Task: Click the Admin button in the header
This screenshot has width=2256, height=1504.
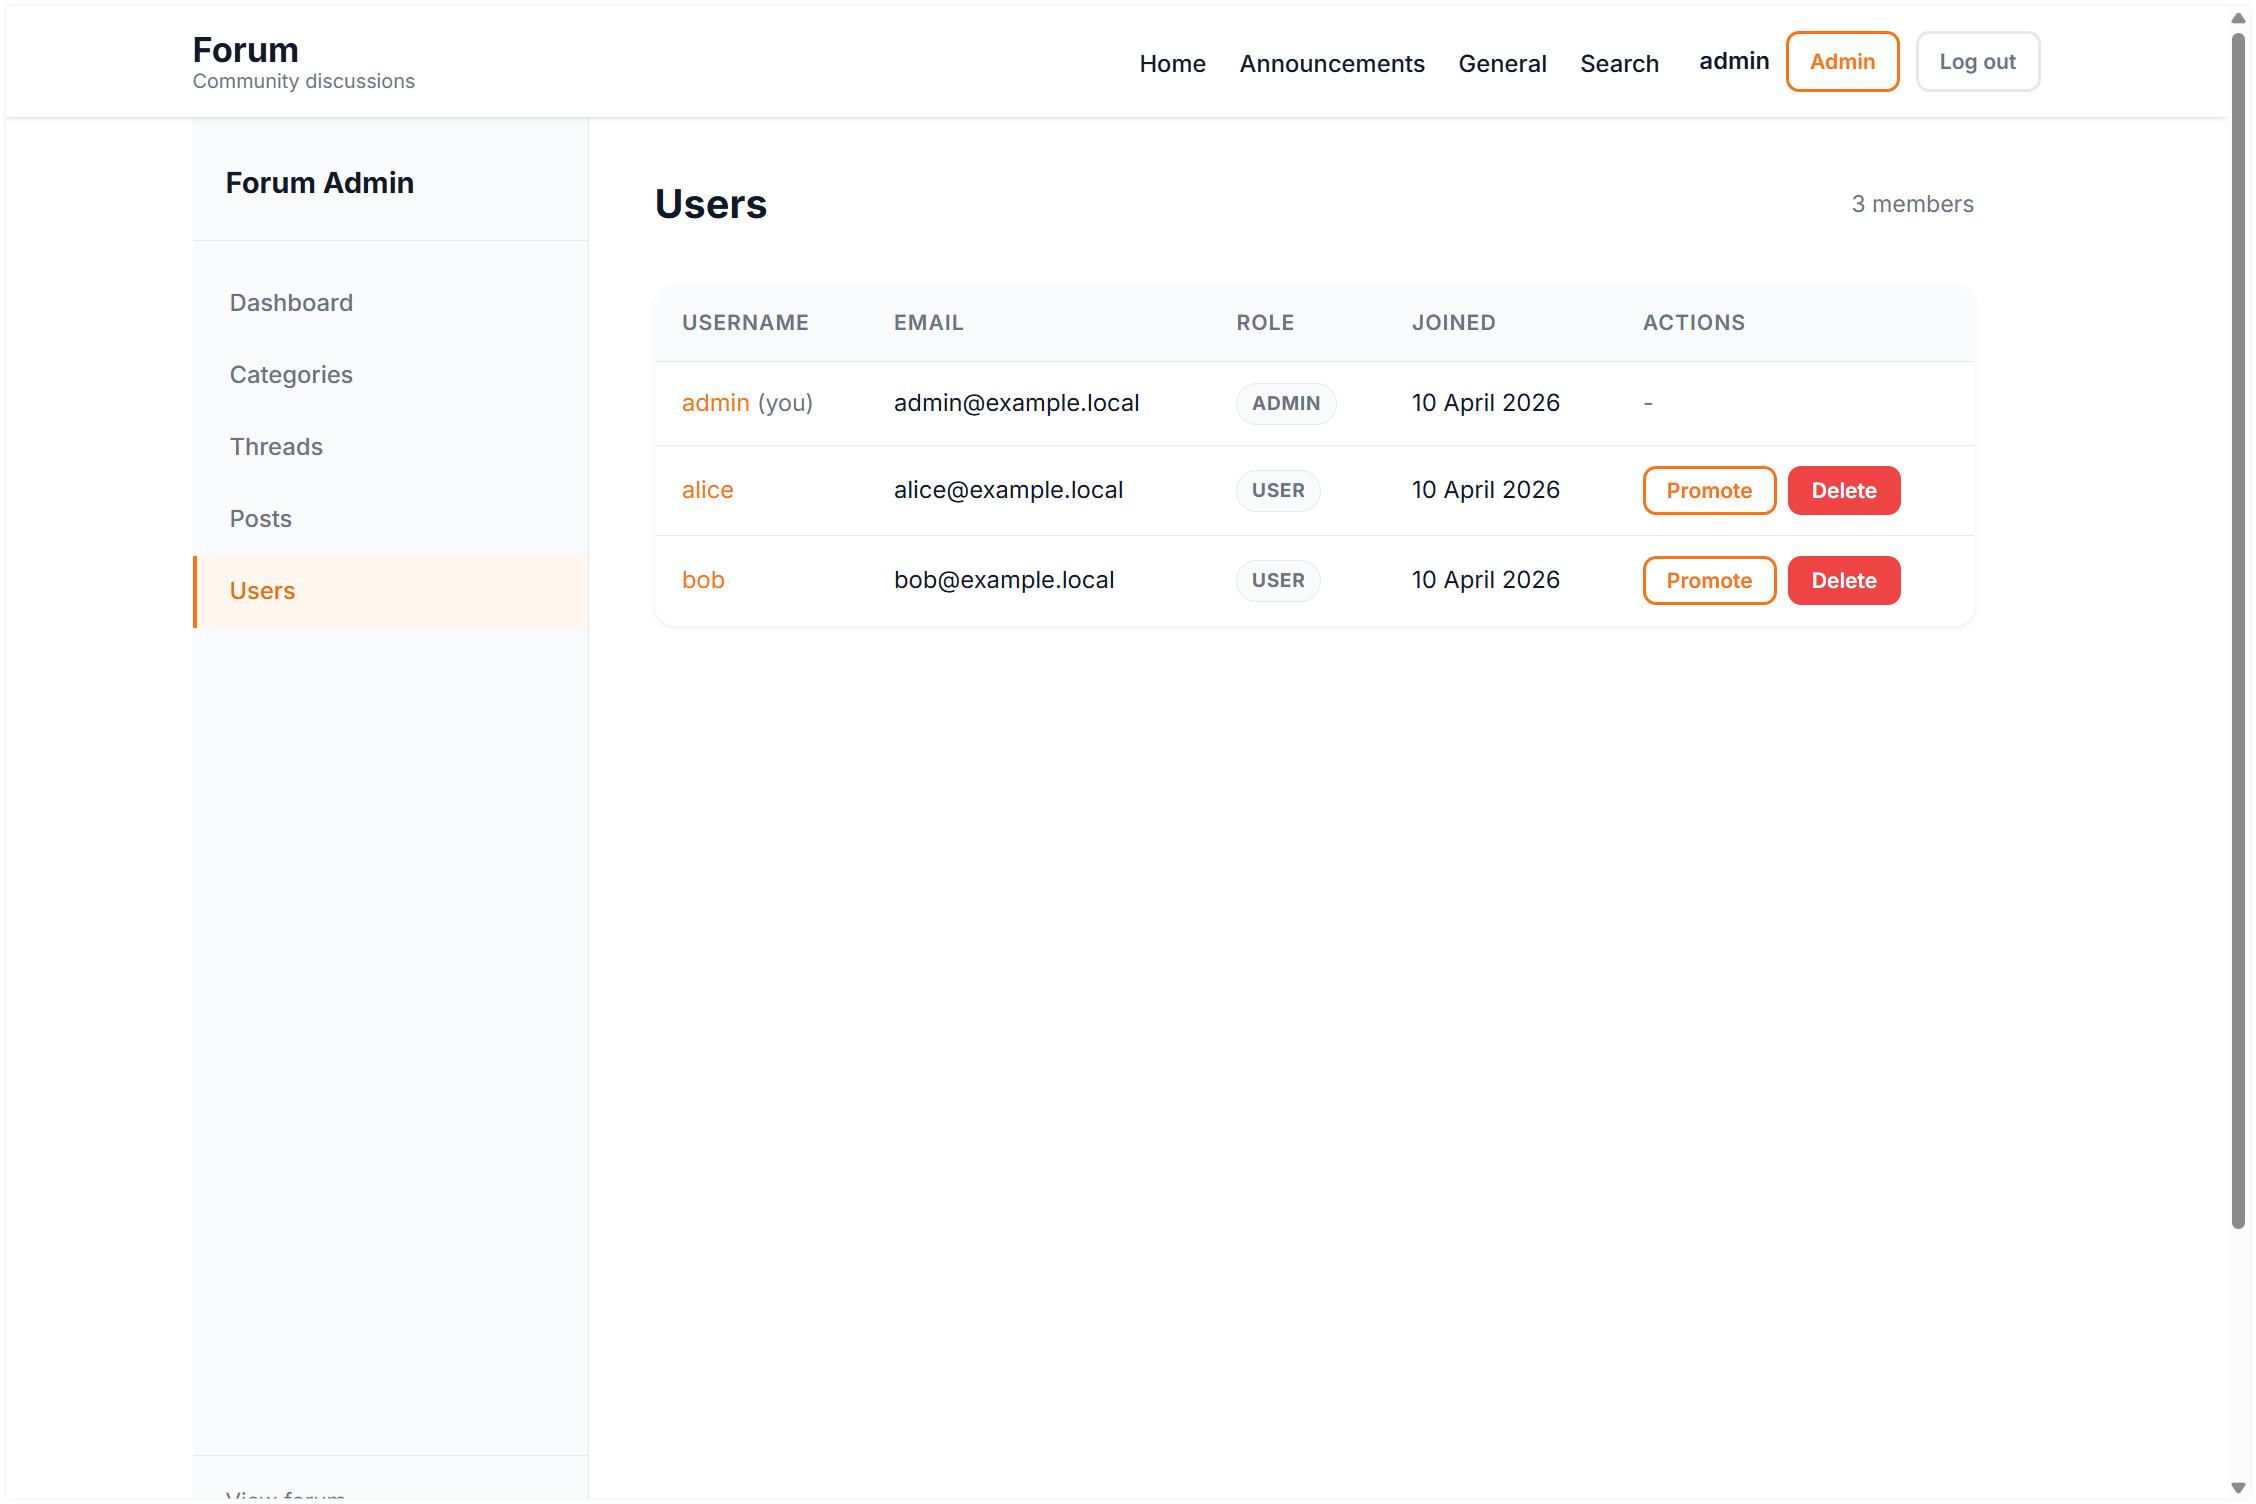Action: pyautogui.click(x=1842, y=61)
